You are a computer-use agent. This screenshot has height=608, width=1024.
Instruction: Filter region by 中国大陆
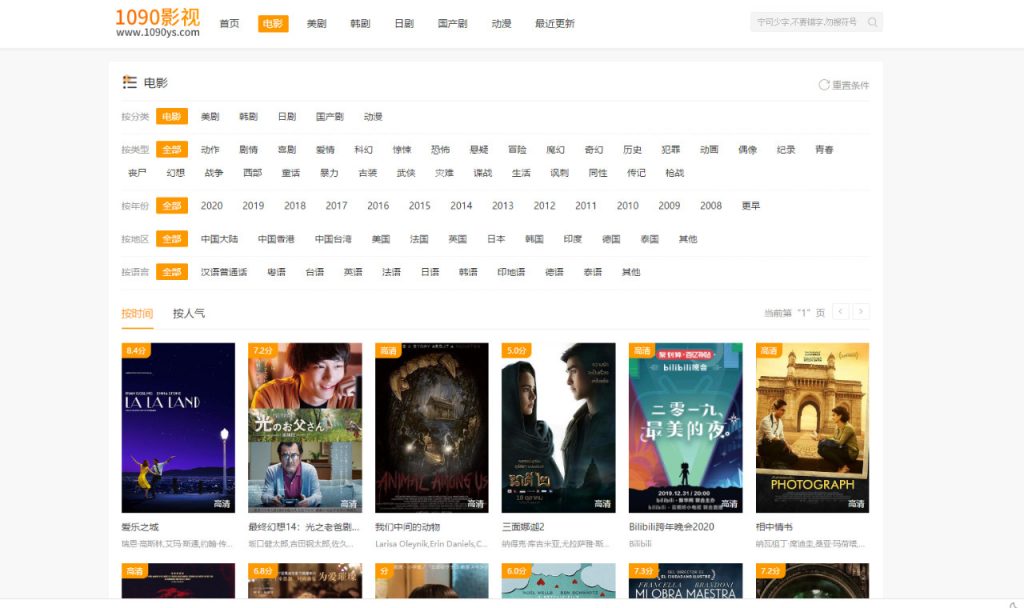tap(219, 239)
